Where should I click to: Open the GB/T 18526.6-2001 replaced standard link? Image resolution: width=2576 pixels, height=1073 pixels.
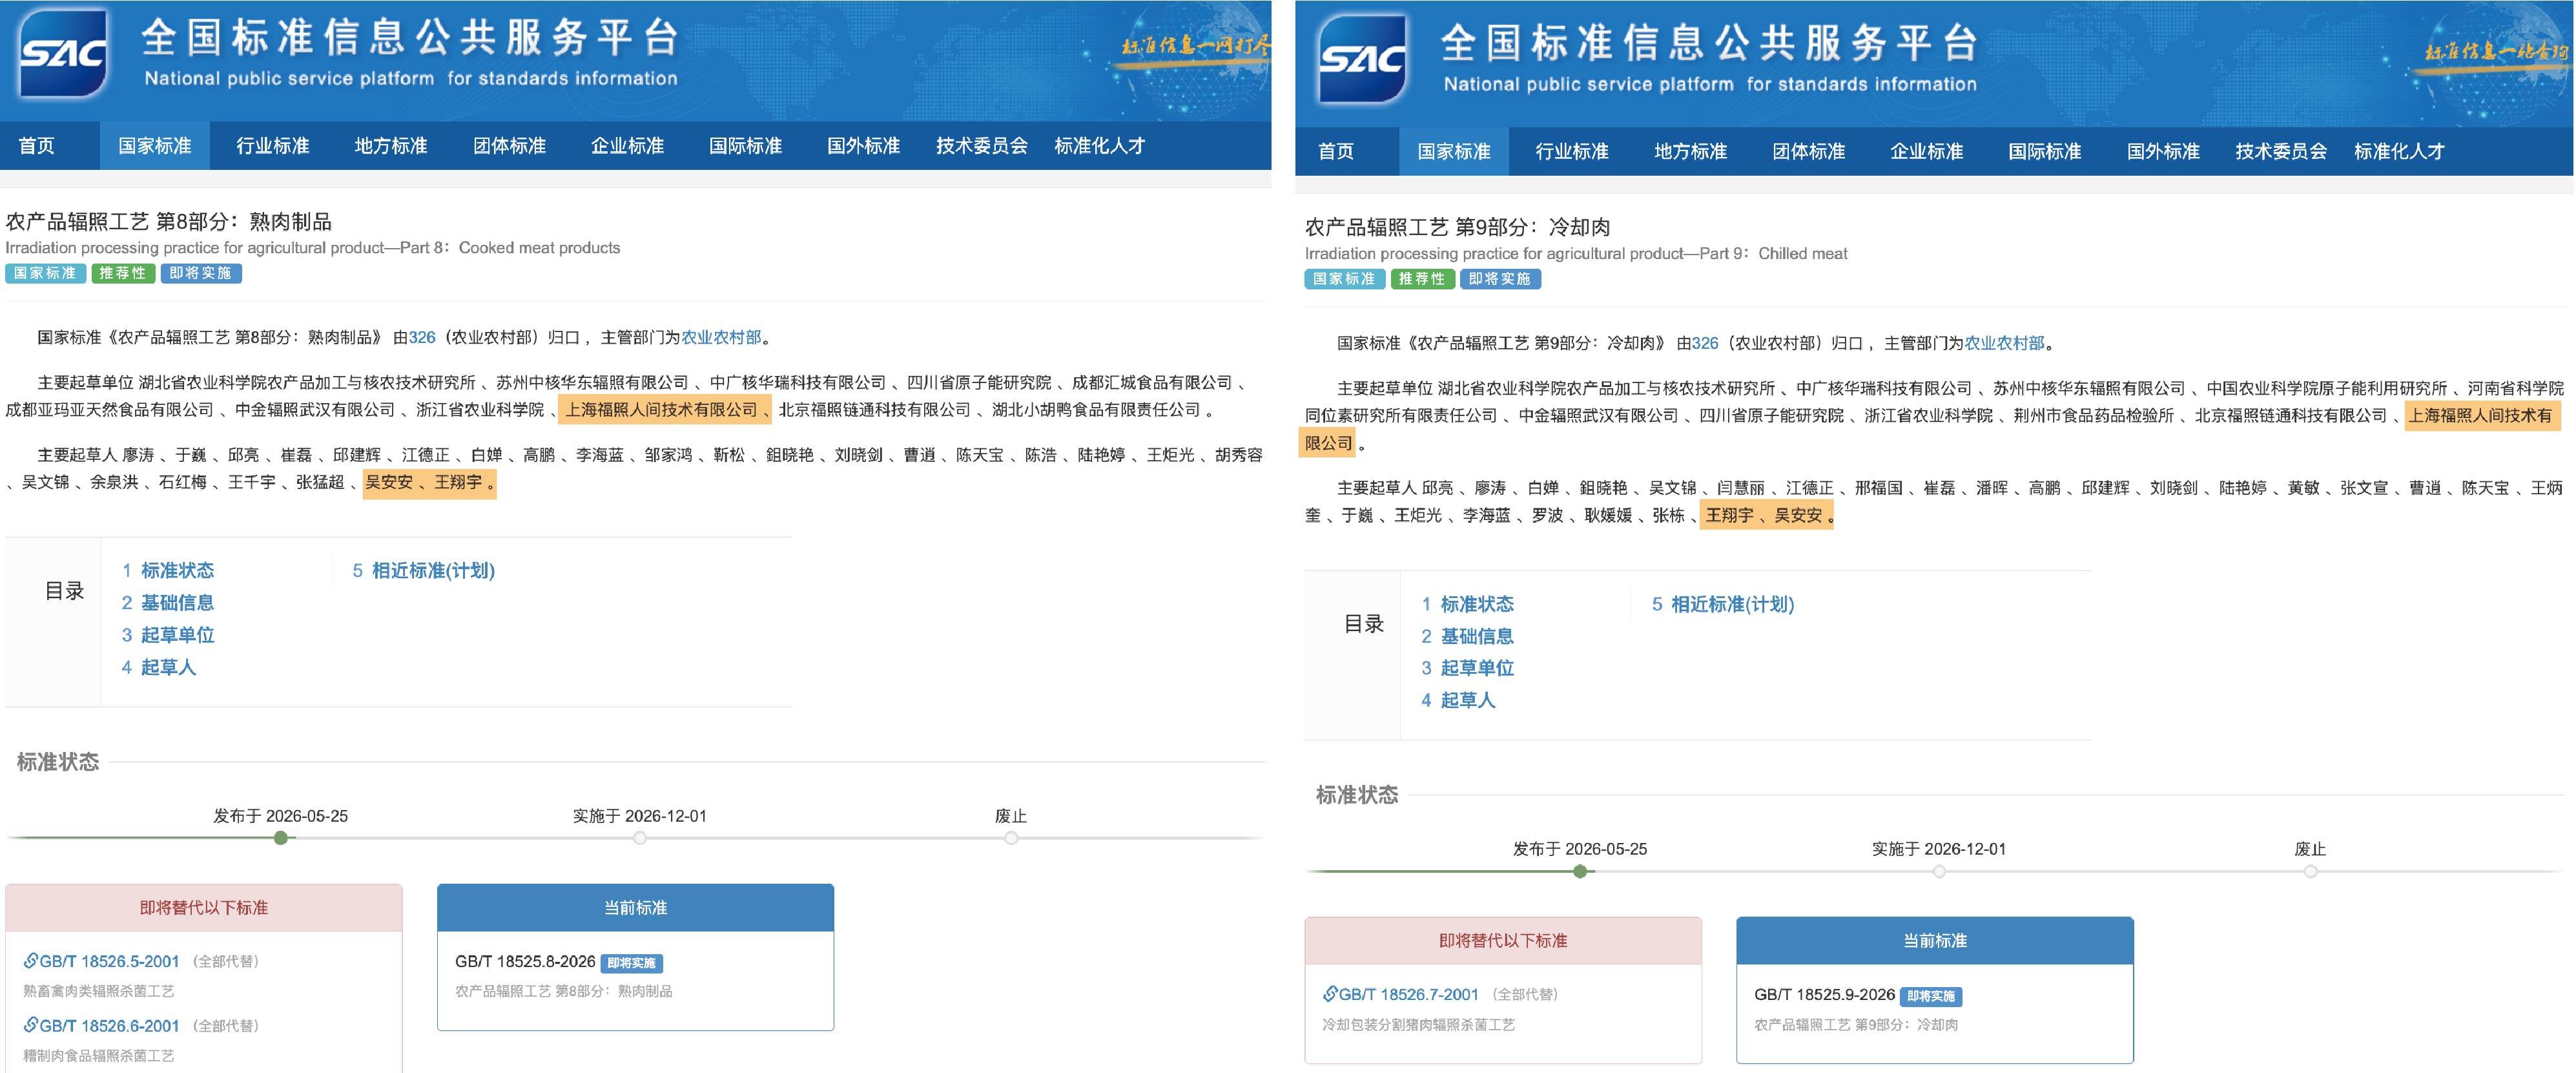point(109,1026)
